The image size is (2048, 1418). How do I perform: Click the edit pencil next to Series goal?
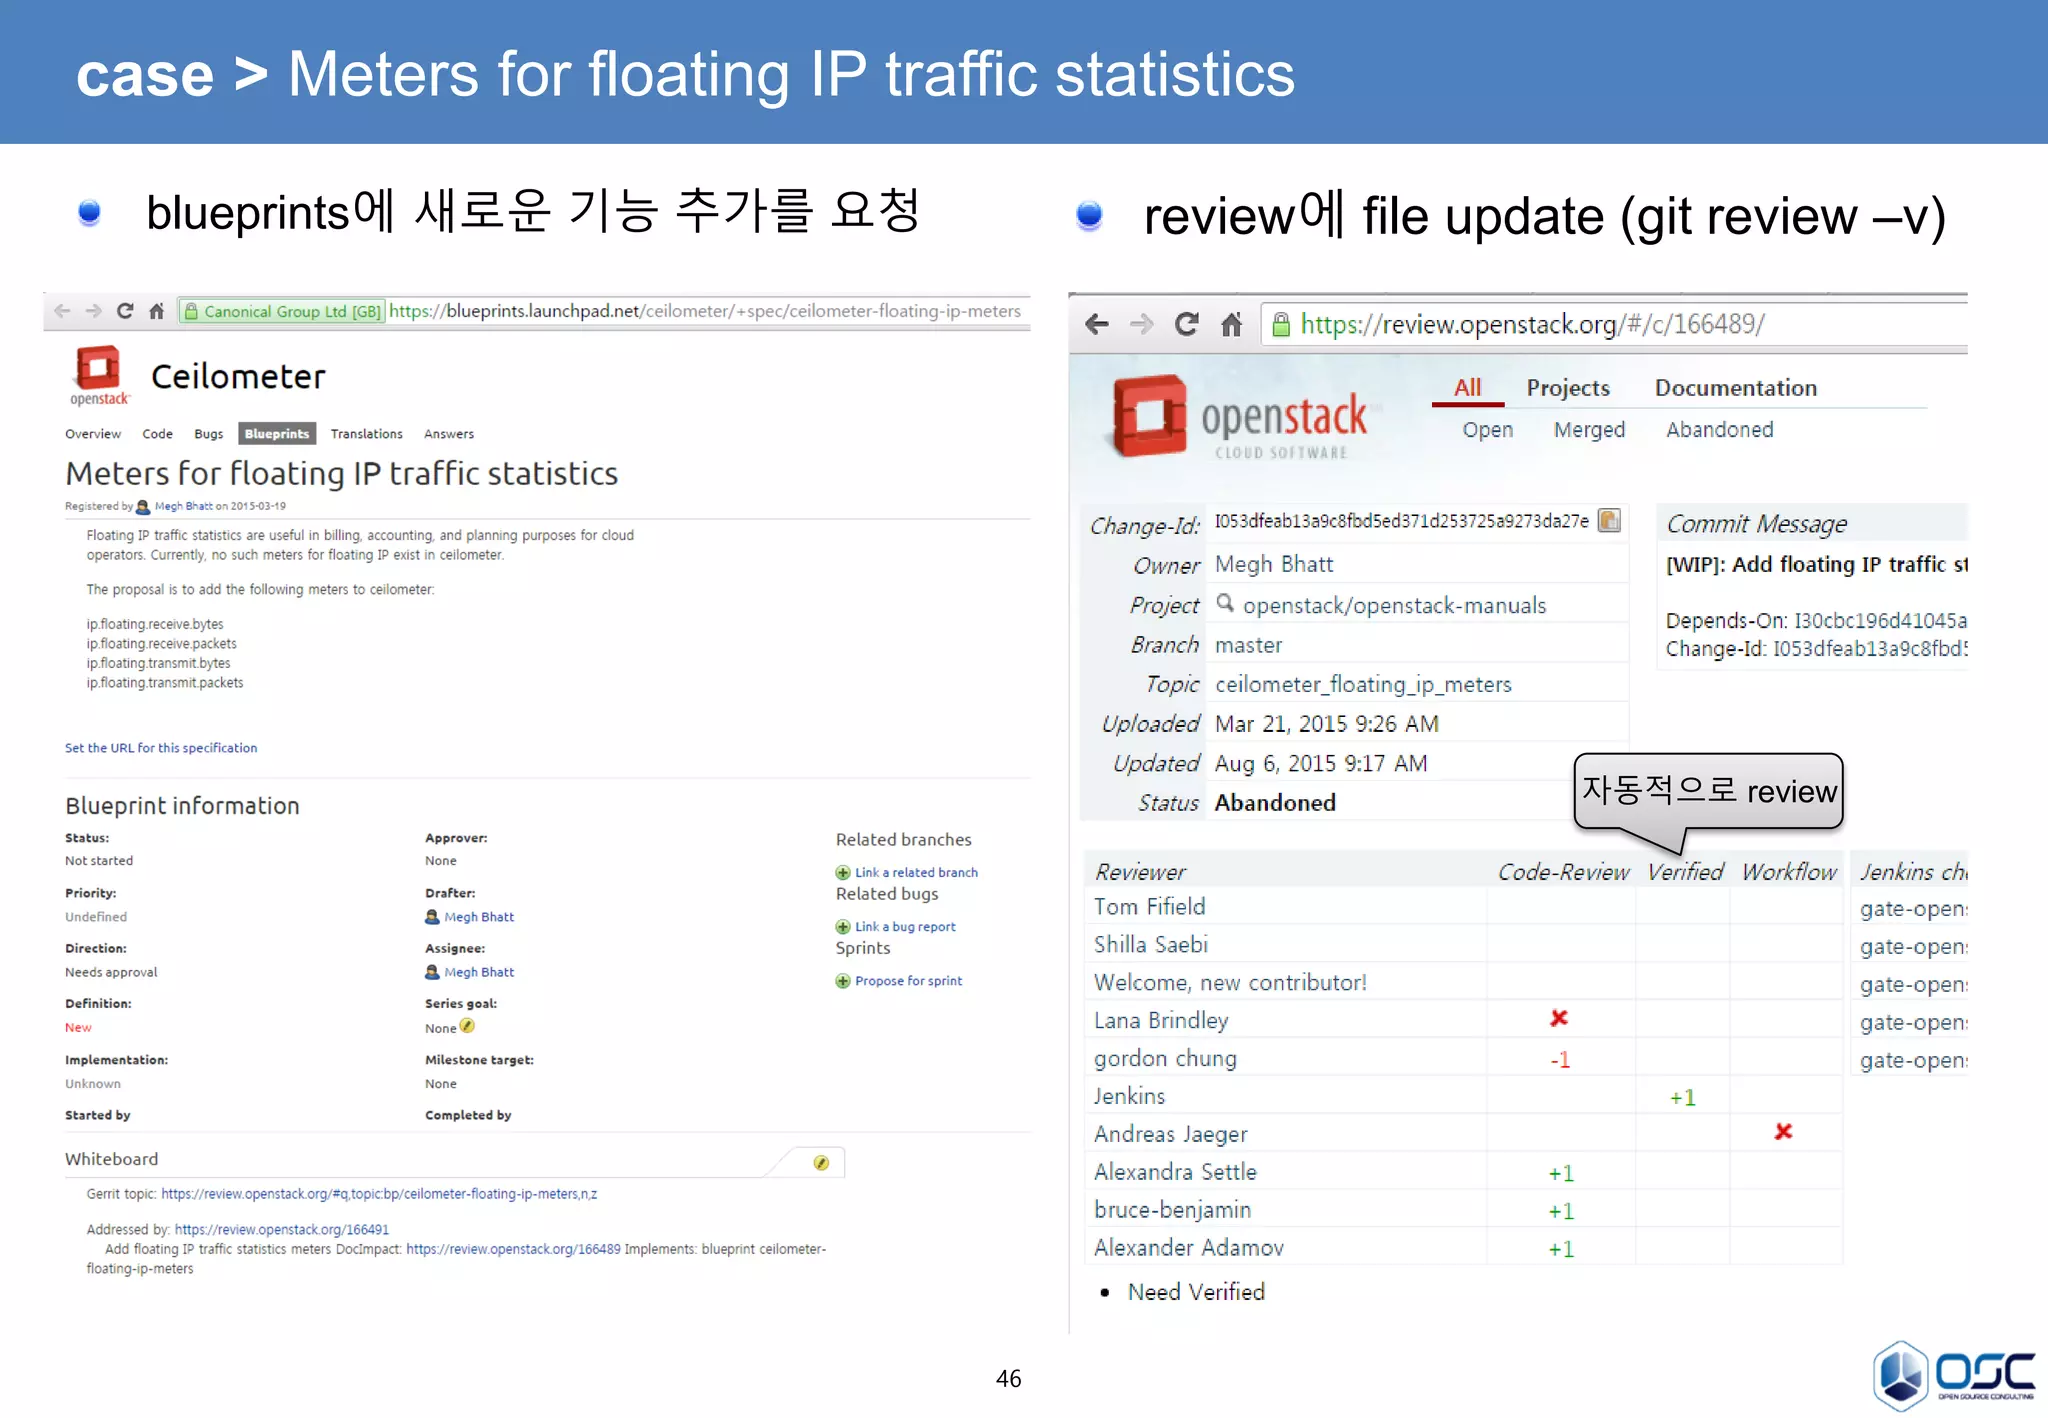[467, 1026]
